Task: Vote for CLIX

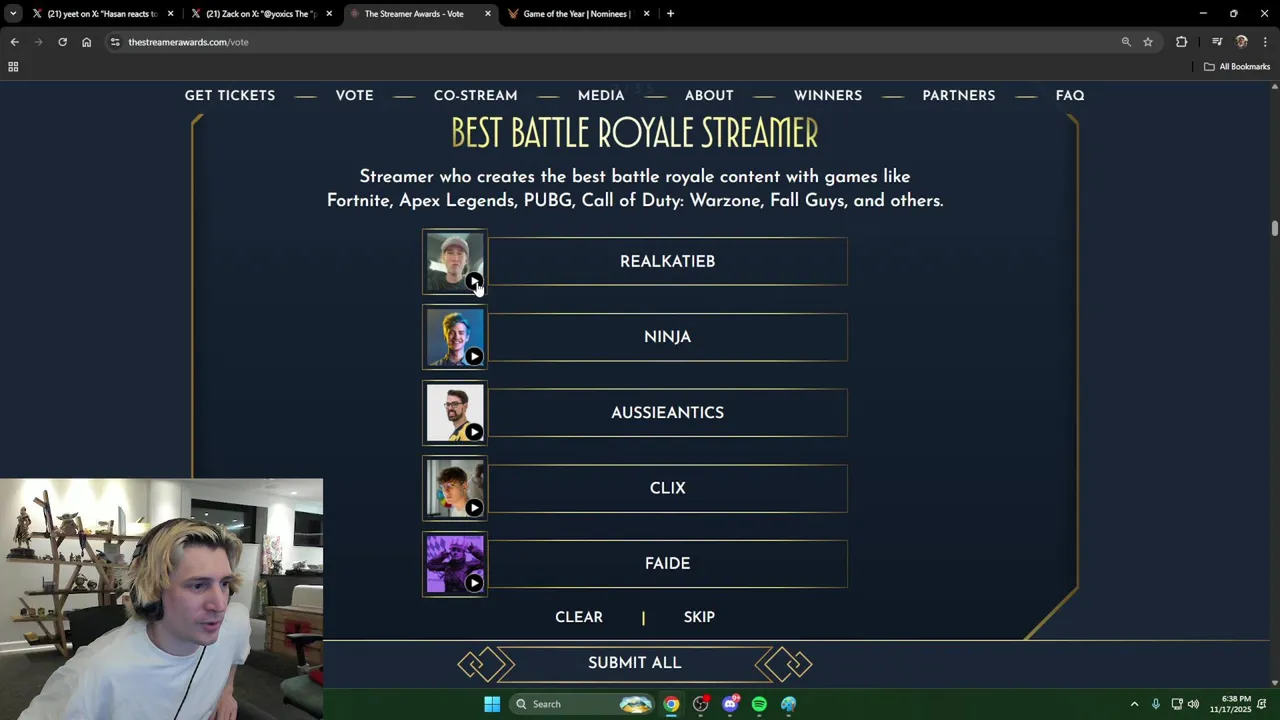Action: (667, 488)
